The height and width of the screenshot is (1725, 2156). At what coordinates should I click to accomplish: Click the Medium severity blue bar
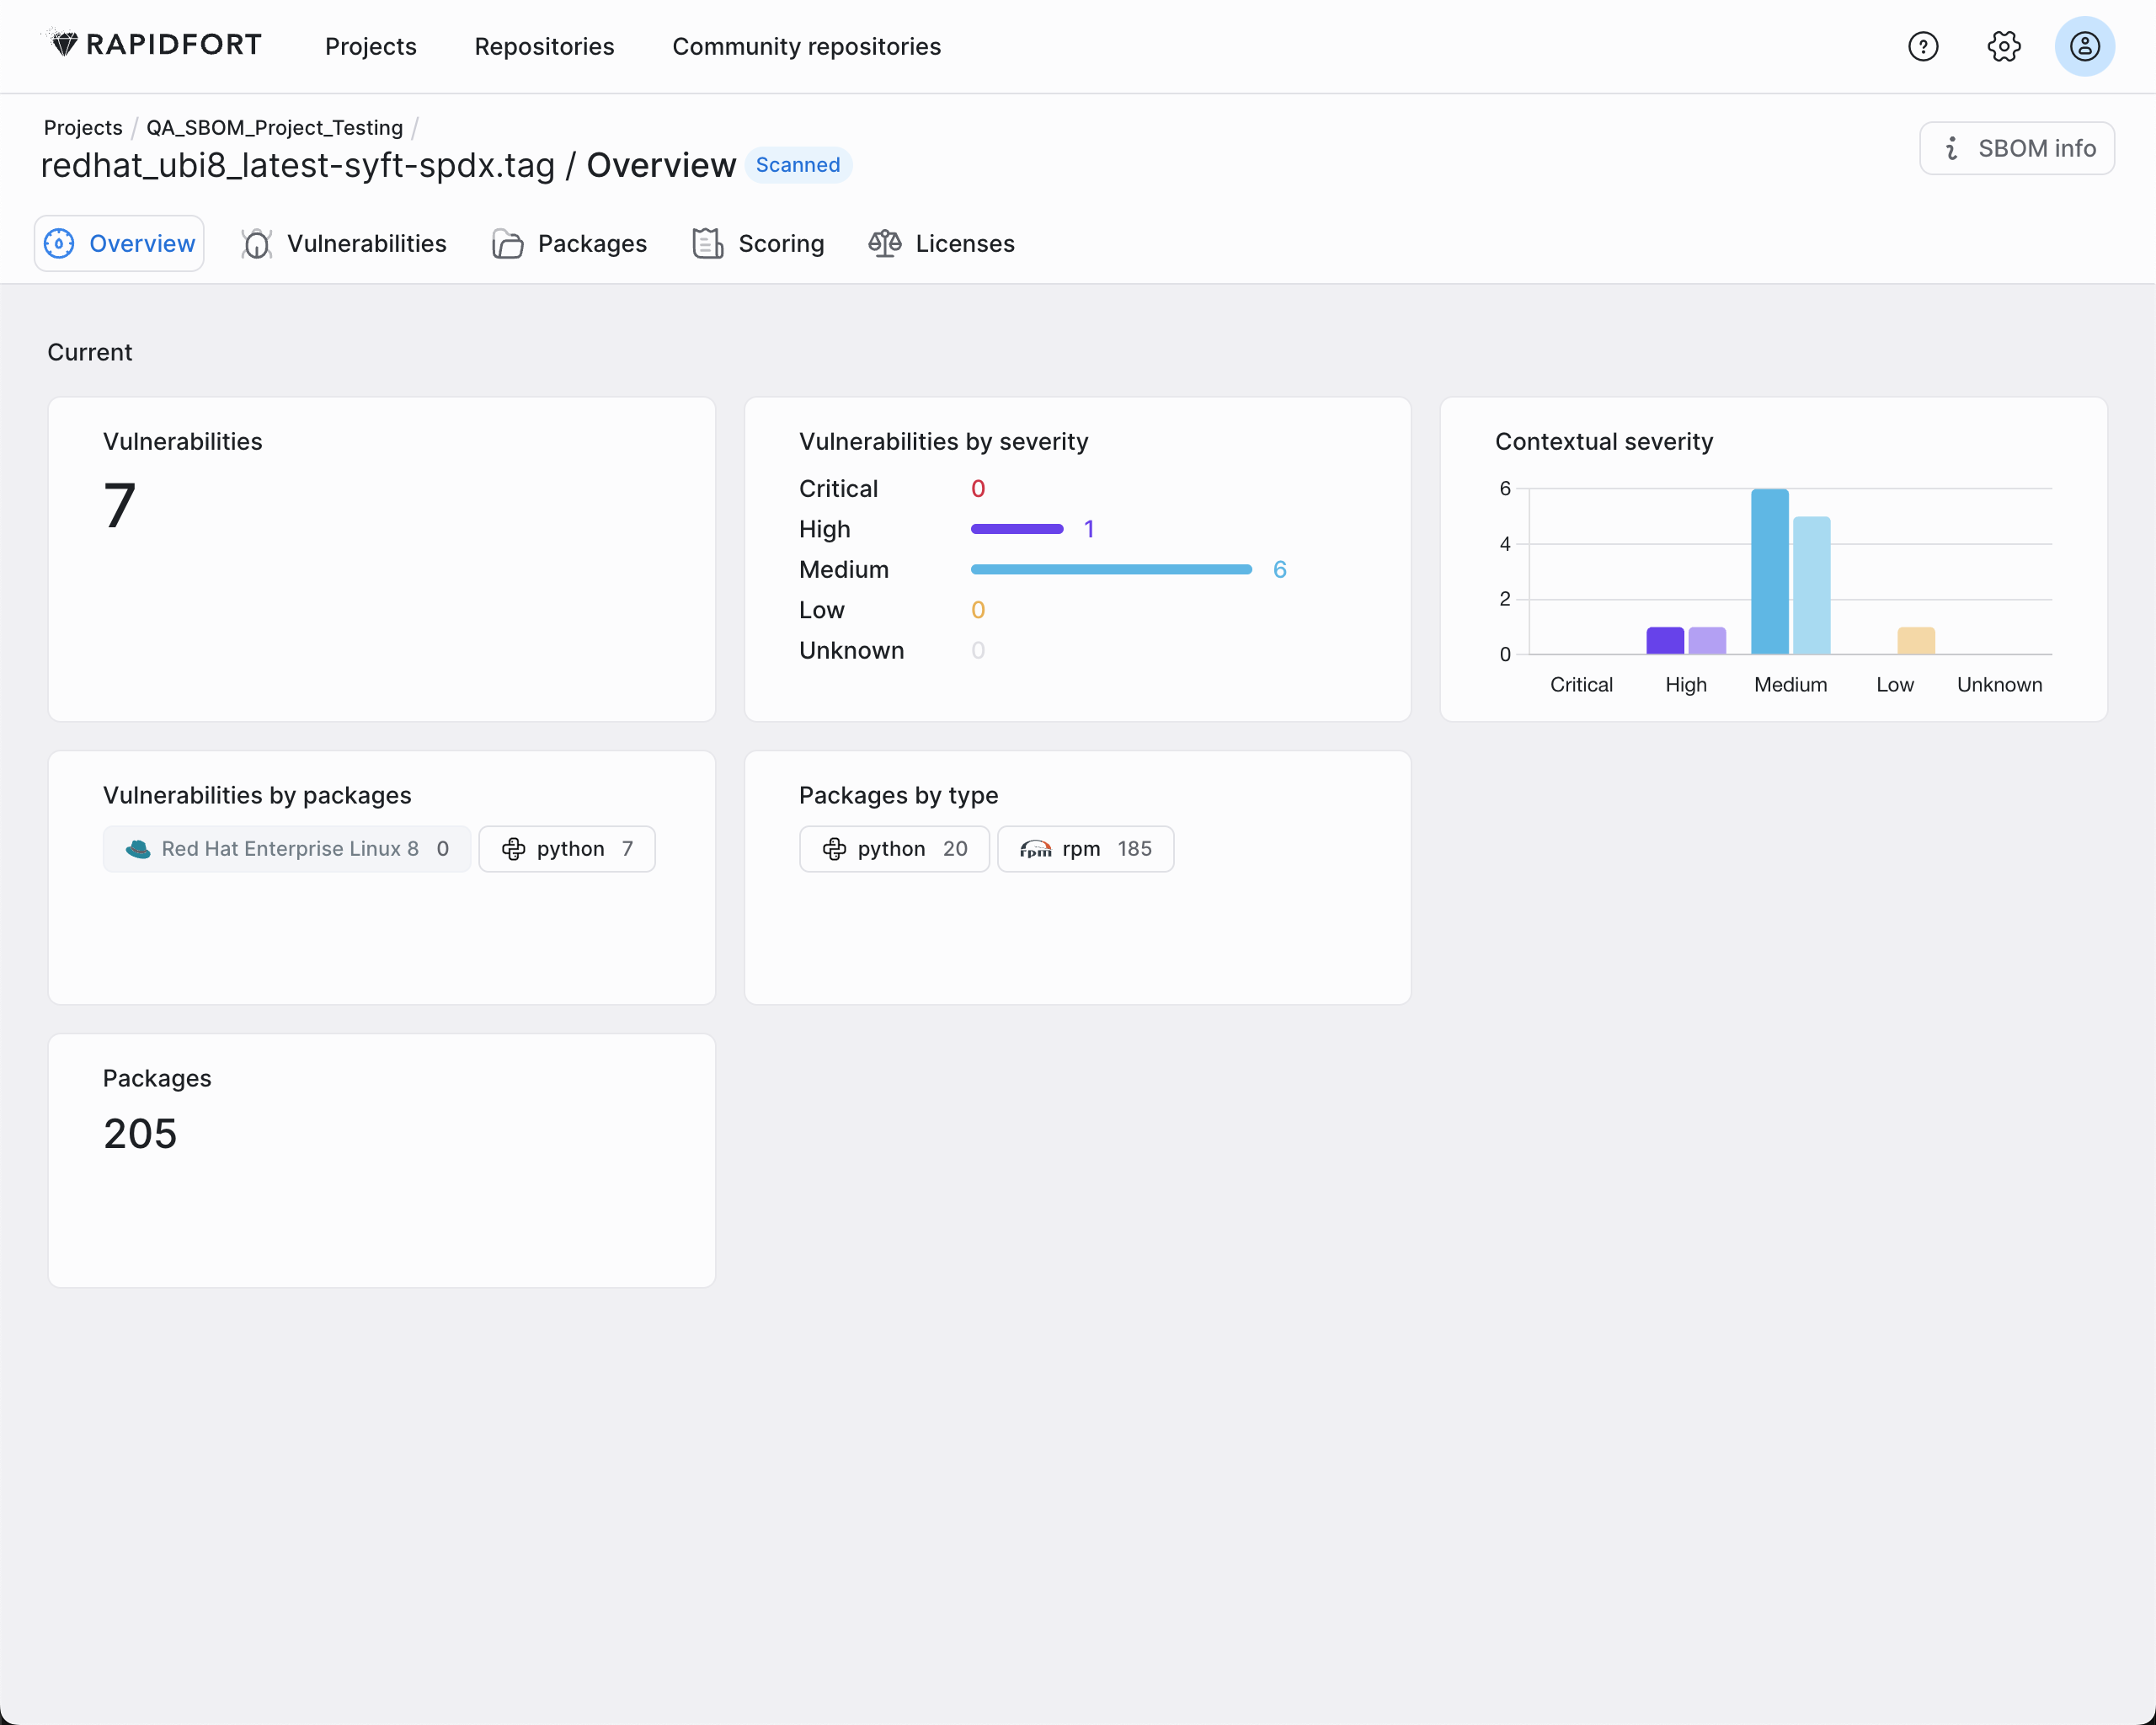coord(1111,569)
